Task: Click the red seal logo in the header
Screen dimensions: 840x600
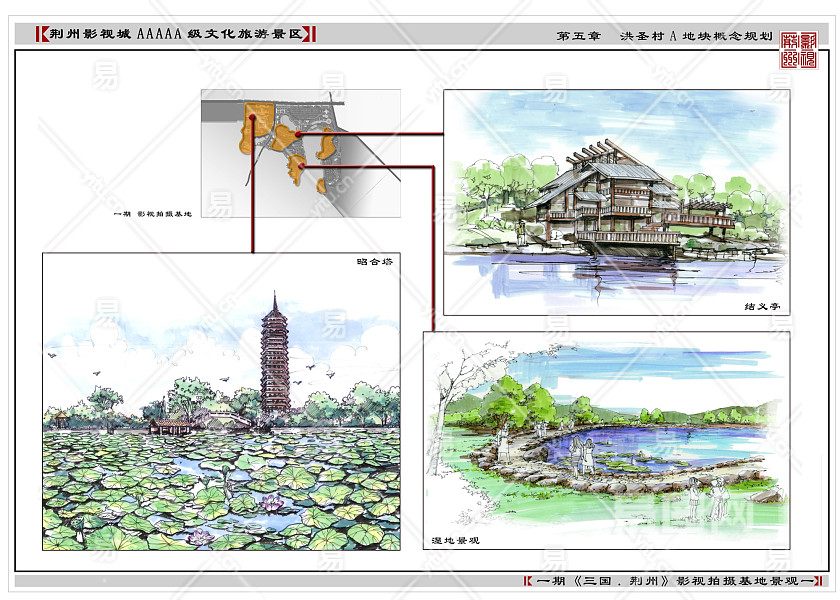Action: click(x=799, y=50)
